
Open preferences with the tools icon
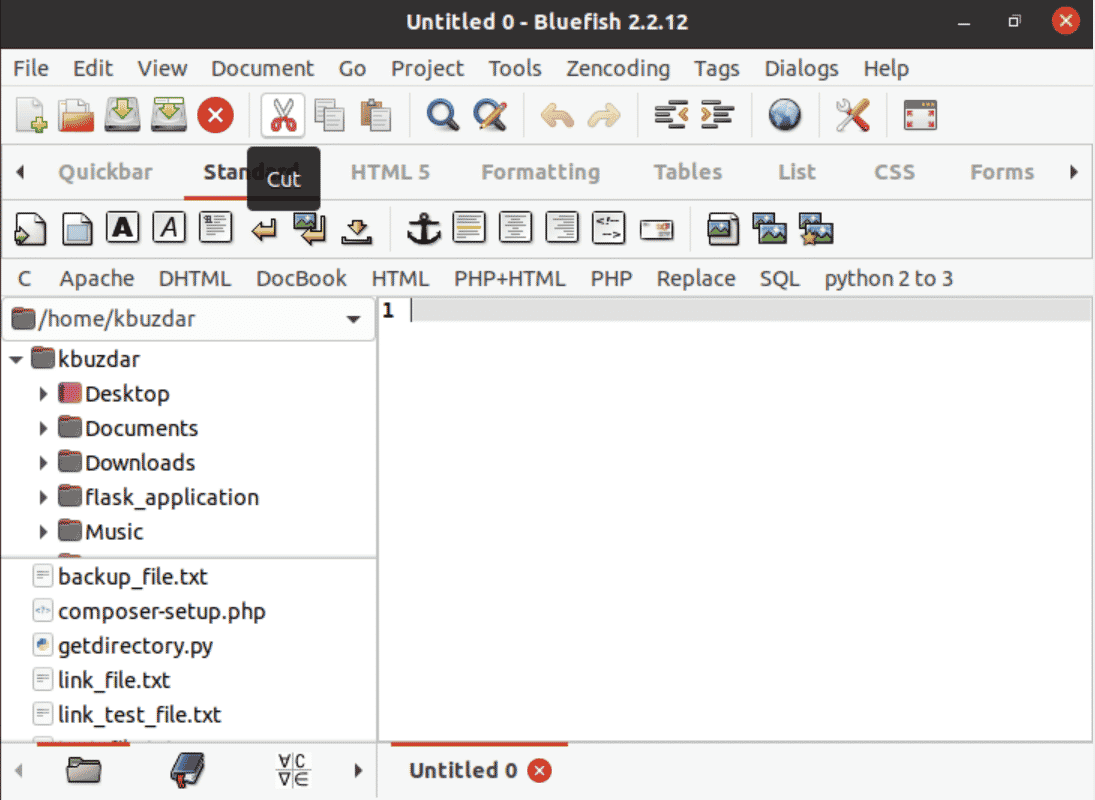[853, 115]
